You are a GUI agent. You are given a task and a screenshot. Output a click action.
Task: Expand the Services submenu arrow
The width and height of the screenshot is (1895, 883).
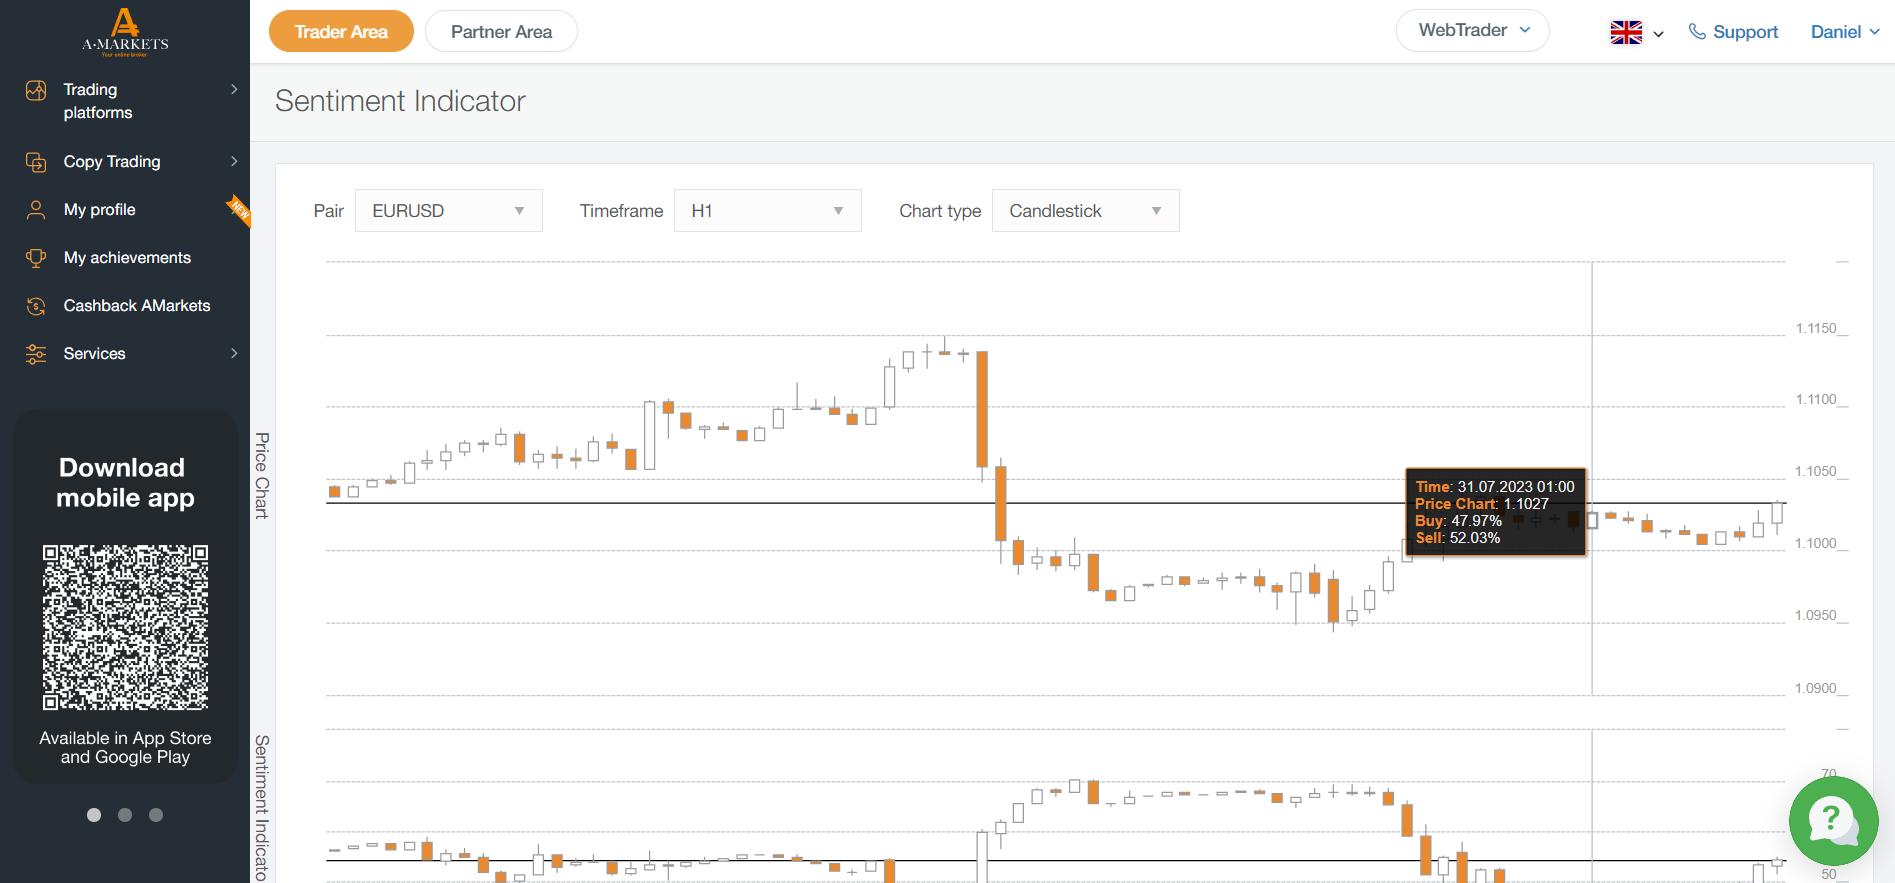coord(234,353)
